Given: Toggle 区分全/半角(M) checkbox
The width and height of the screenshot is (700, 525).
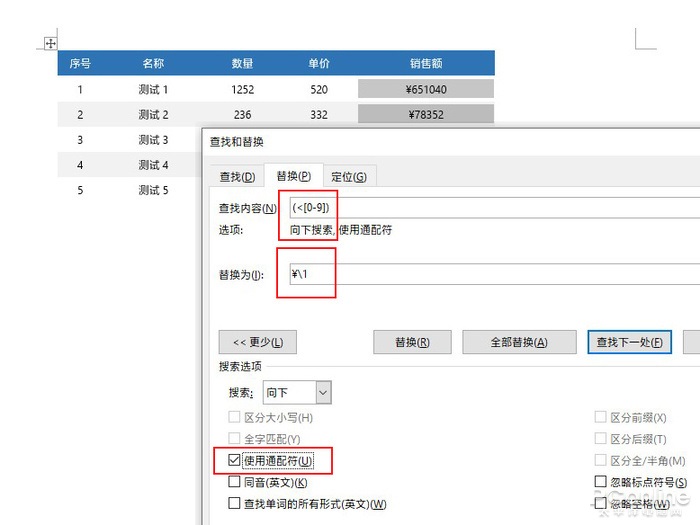Looking at the screenshot, I should coord(600,460).
